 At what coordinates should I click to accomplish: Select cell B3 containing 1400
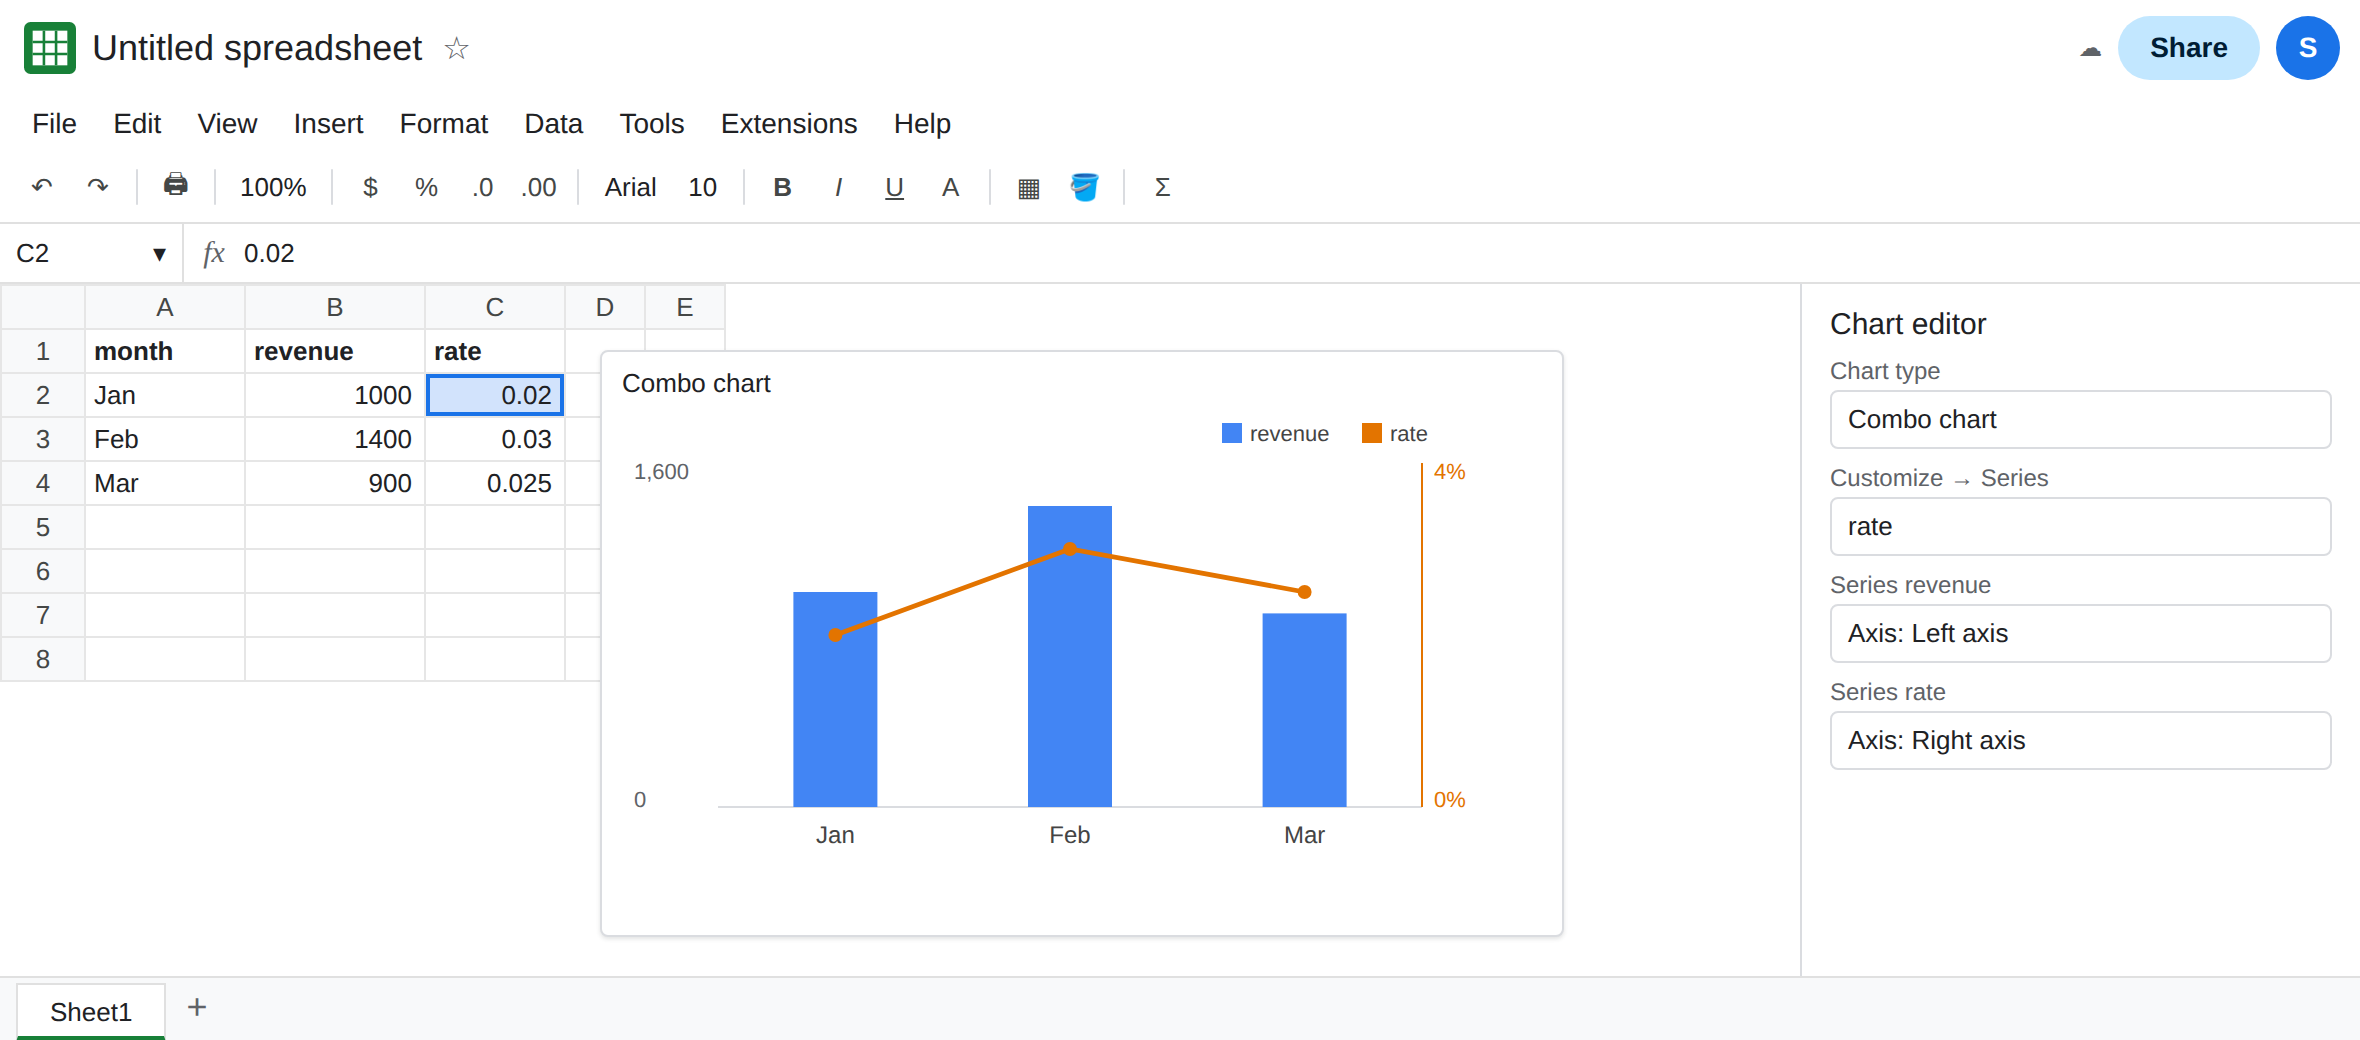pyautogui.click(x=335, y=439)
